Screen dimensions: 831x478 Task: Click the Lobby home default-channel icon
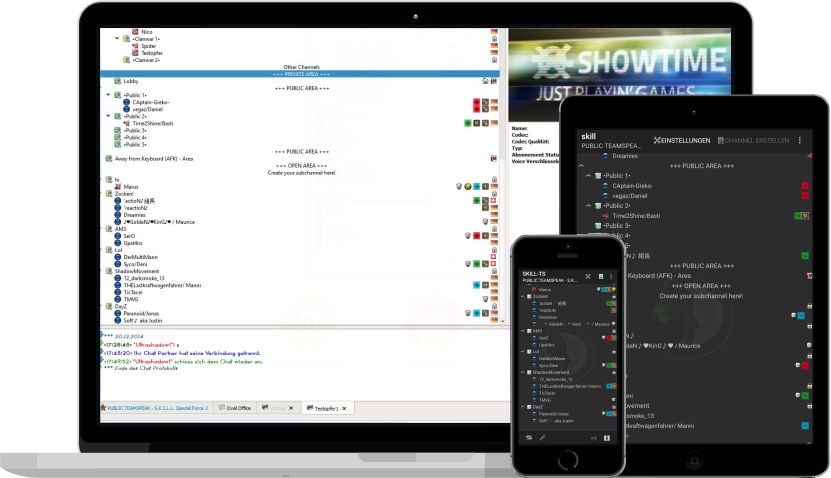(485, 81)
